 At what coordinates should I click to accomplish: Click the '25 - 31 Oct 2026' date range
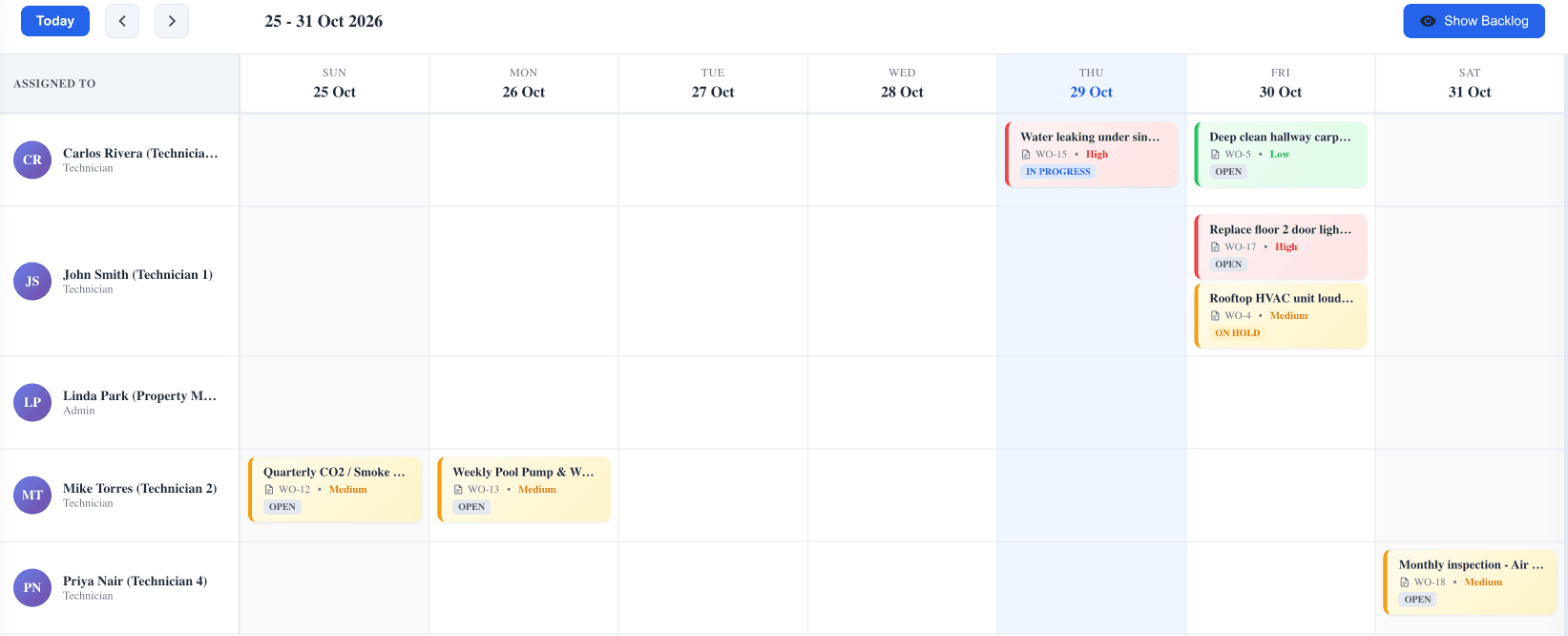coord(323,21)
